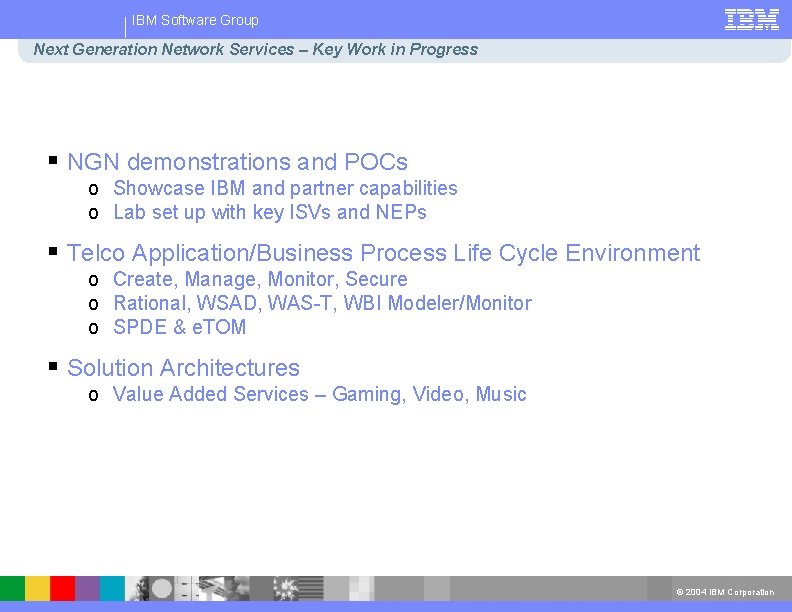Click the grey circle image in the footer strip
This screenshot has width=792, height=612.
pos(162,589)
